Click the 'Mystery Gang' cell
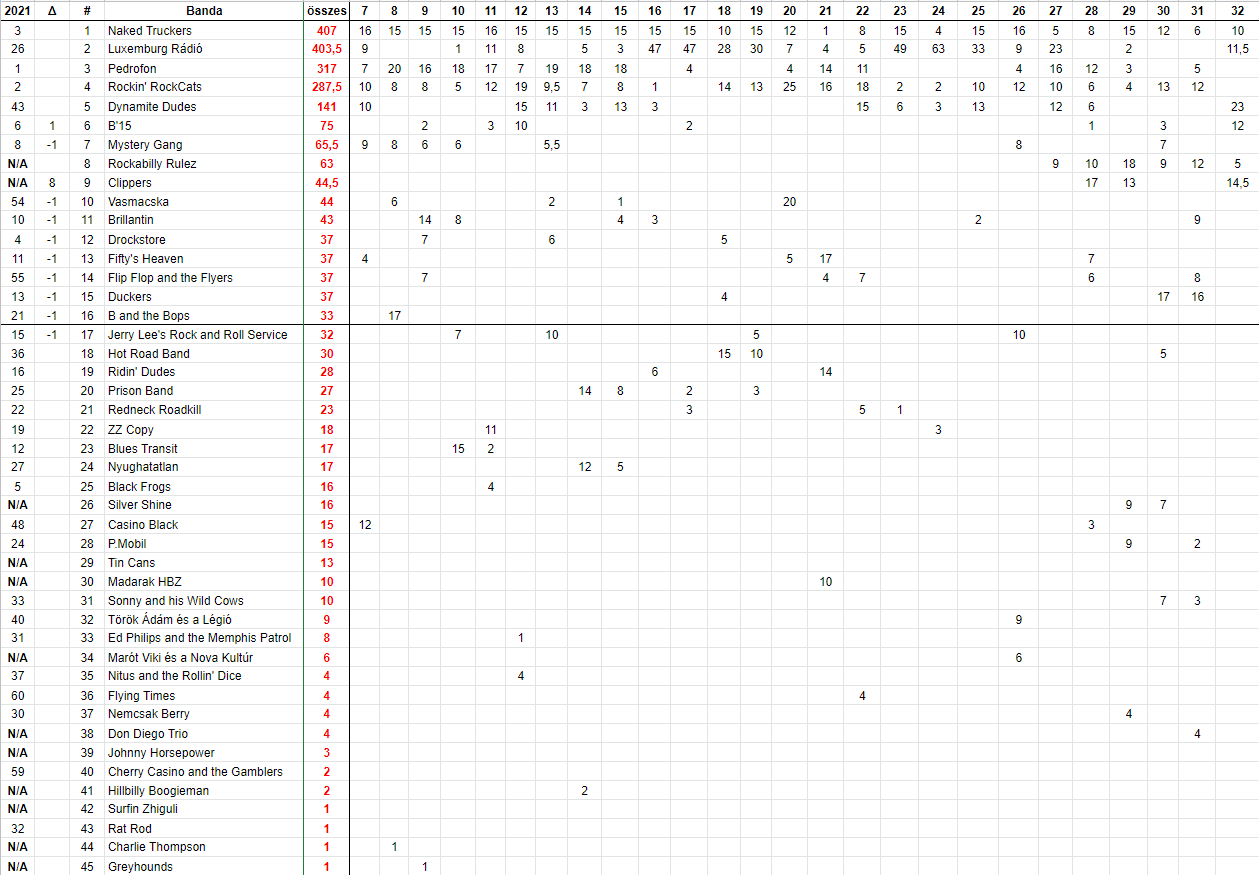The width and height of the screenshot is (1259, 875). [204, 145]
